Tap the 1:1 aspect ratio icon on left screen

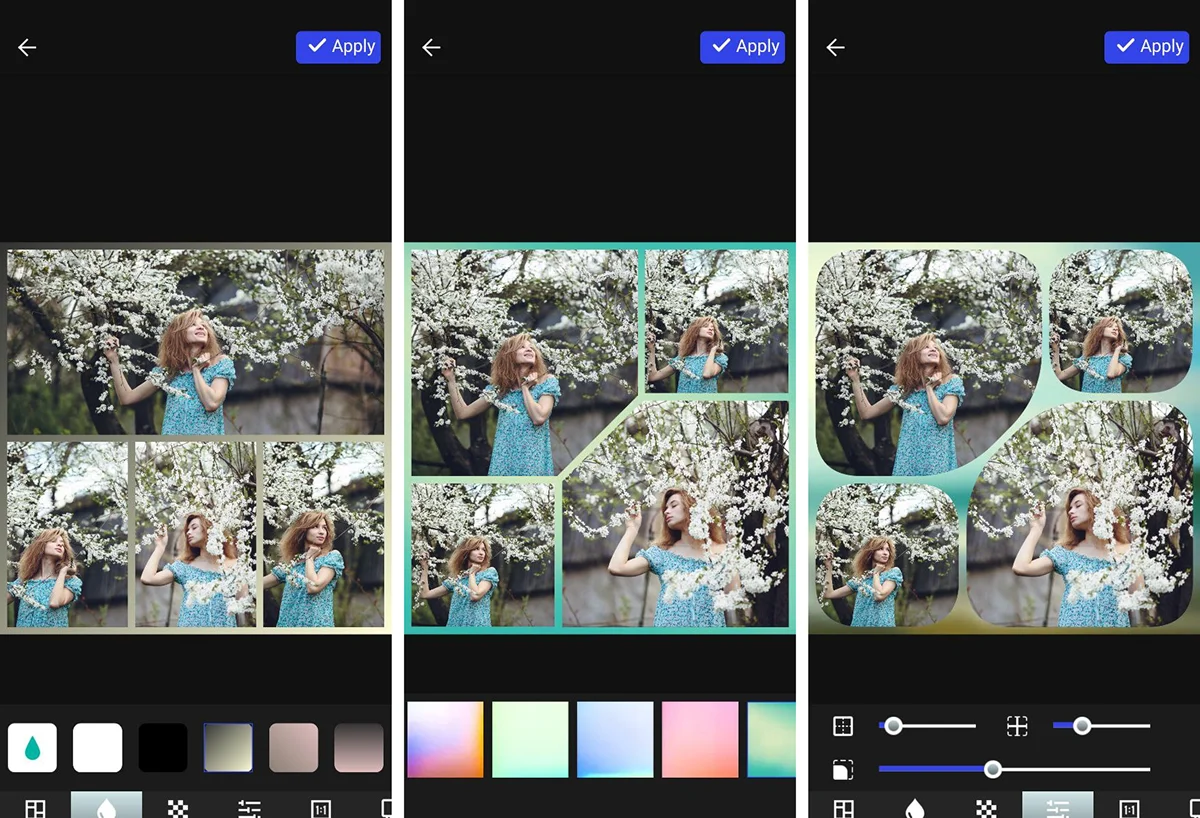(320, 807)
